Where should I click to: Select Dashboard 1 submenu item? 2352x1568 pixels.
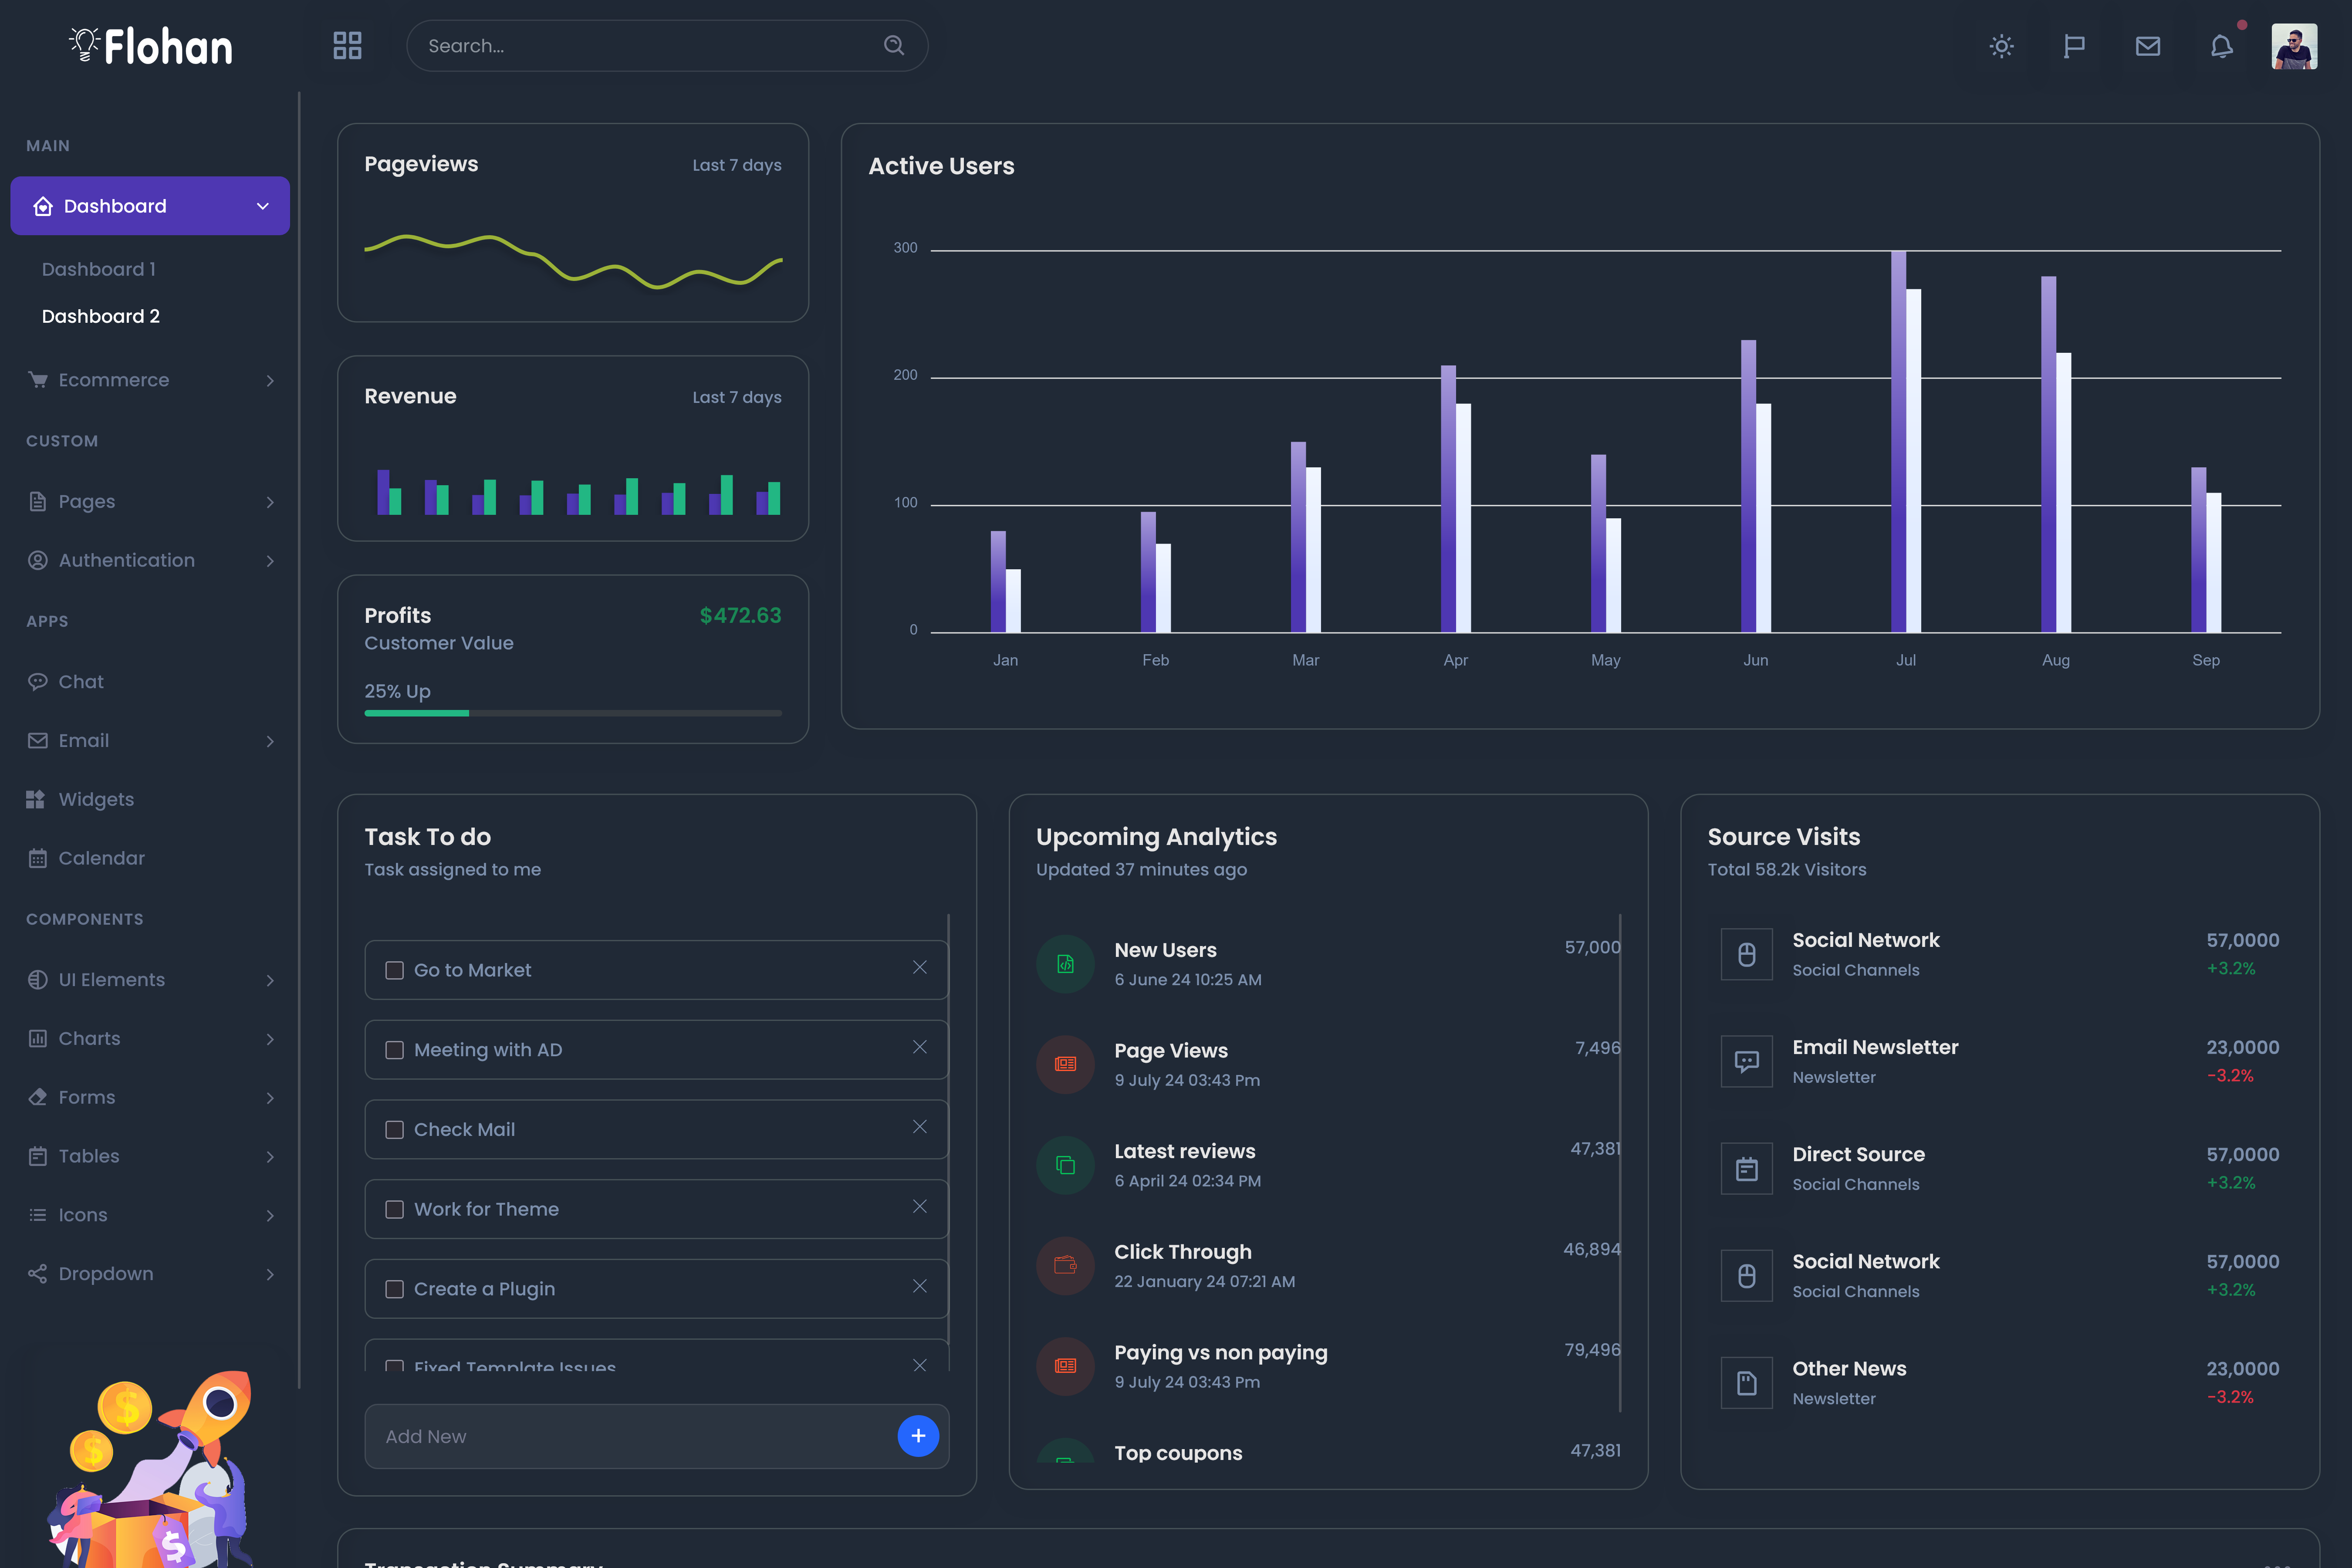[99, 269]
